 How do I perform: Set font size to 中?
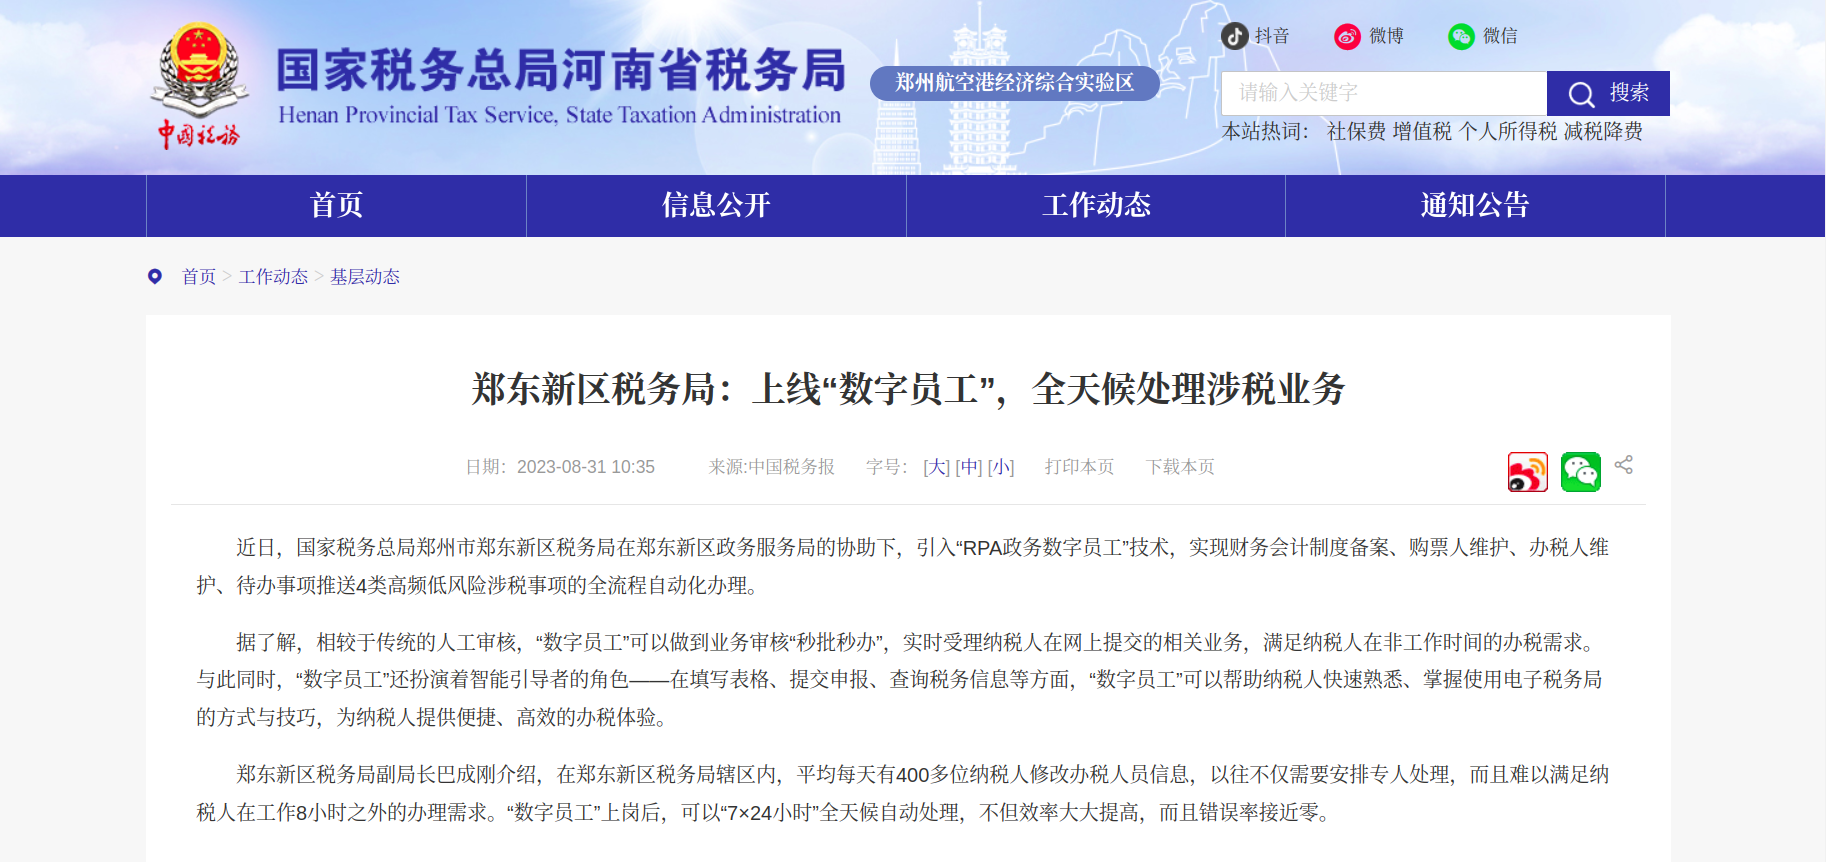969,467
